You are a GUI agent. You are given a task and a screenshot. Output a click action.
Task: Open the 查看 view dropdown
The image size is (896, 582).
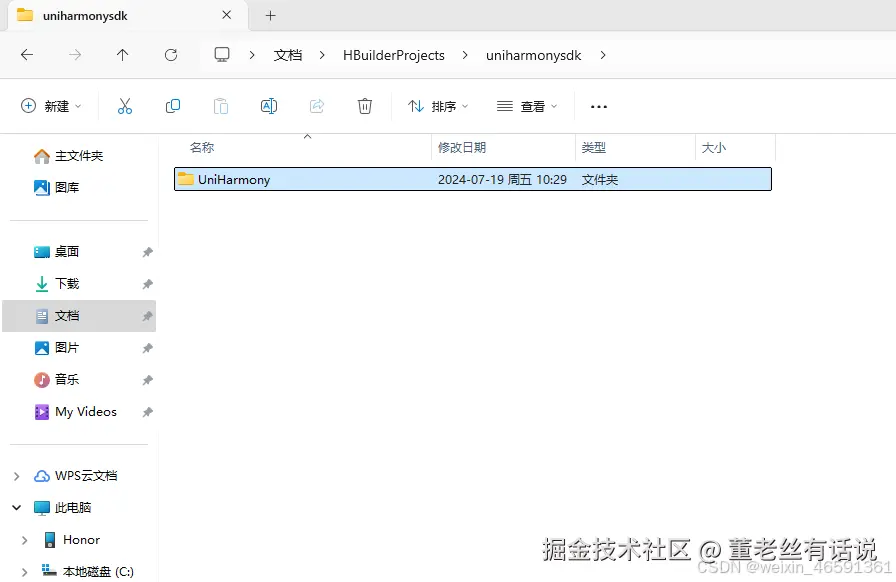tap(526, 106)
